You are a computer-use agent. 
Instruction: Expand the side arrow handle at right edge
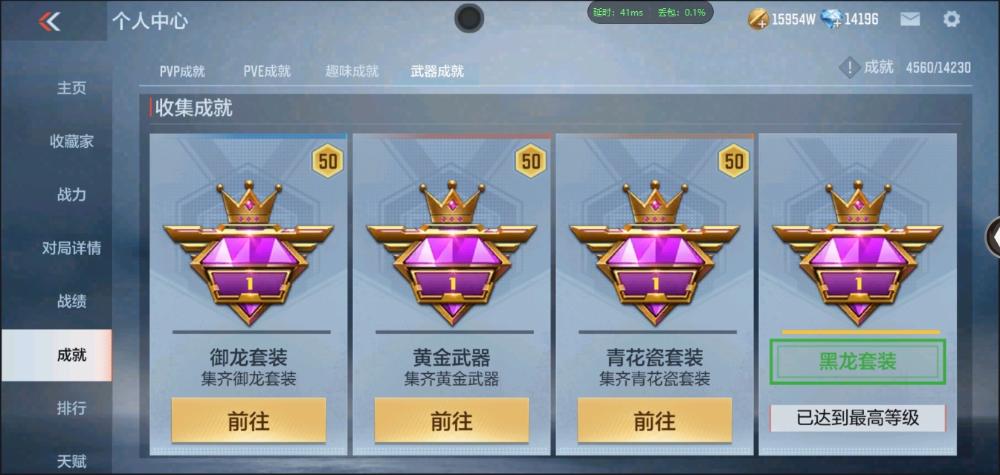click(x=994, y=237)
